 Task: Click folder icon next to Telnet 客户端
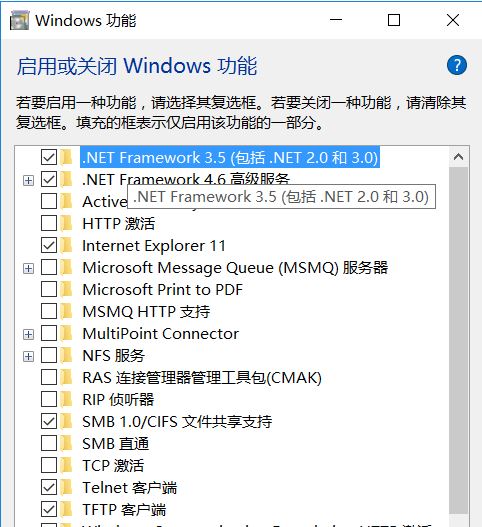point(67,488)
